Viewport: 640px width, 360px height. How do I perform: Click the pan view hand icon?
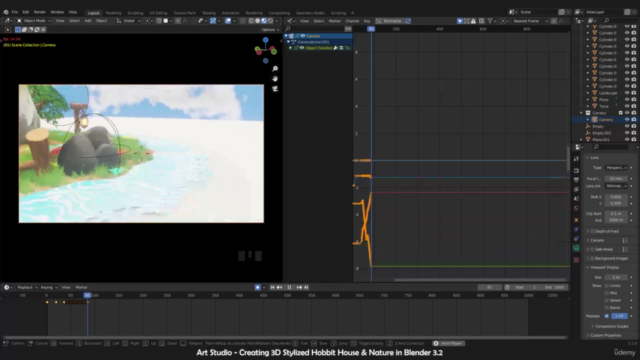275,78
